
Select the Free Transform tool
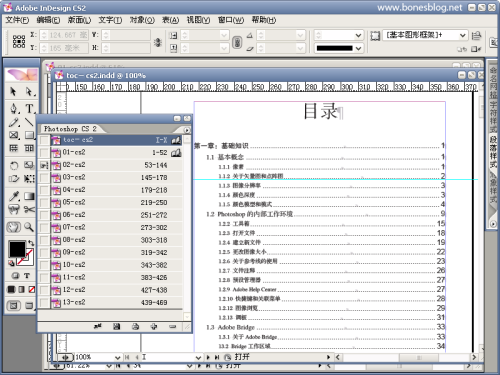pos(29,179)
